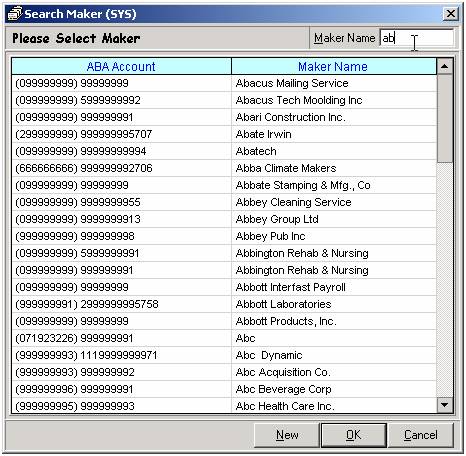Close the Search Maker dialog

coord(450,14)
